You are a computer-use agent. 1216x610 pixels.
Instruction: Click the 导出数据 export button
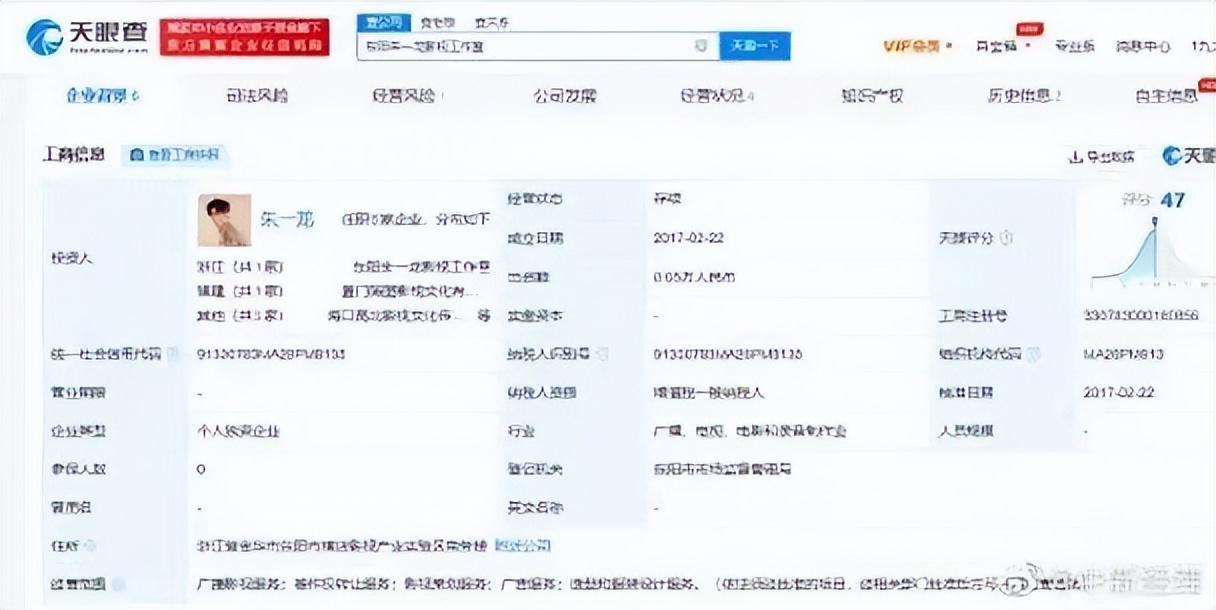1102,156
